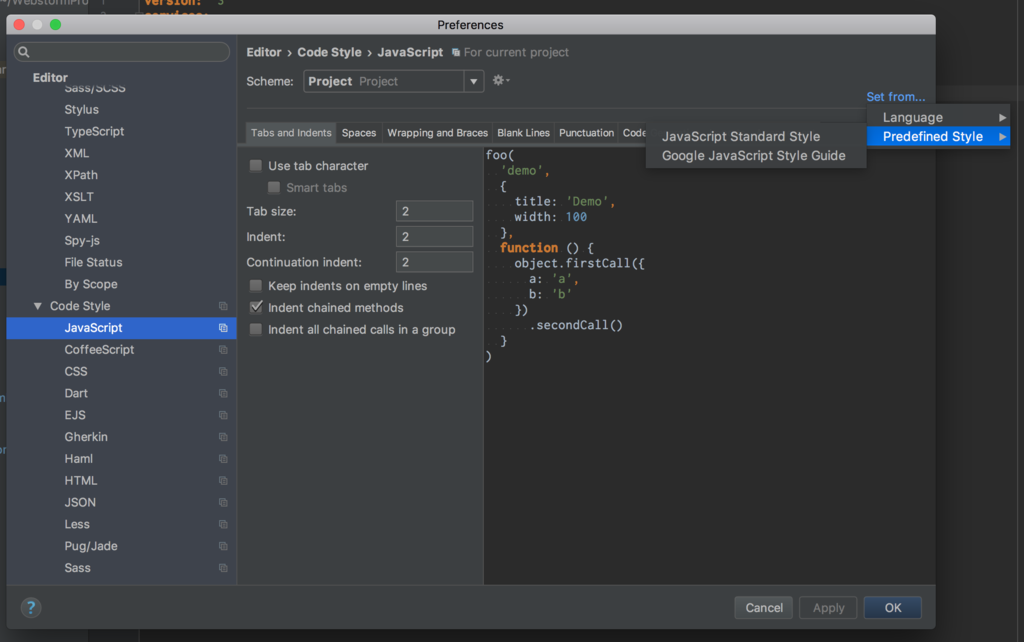Enable Use tab character checkbox
Screen dimensions: 1024x642
click(x=256, y=166)
